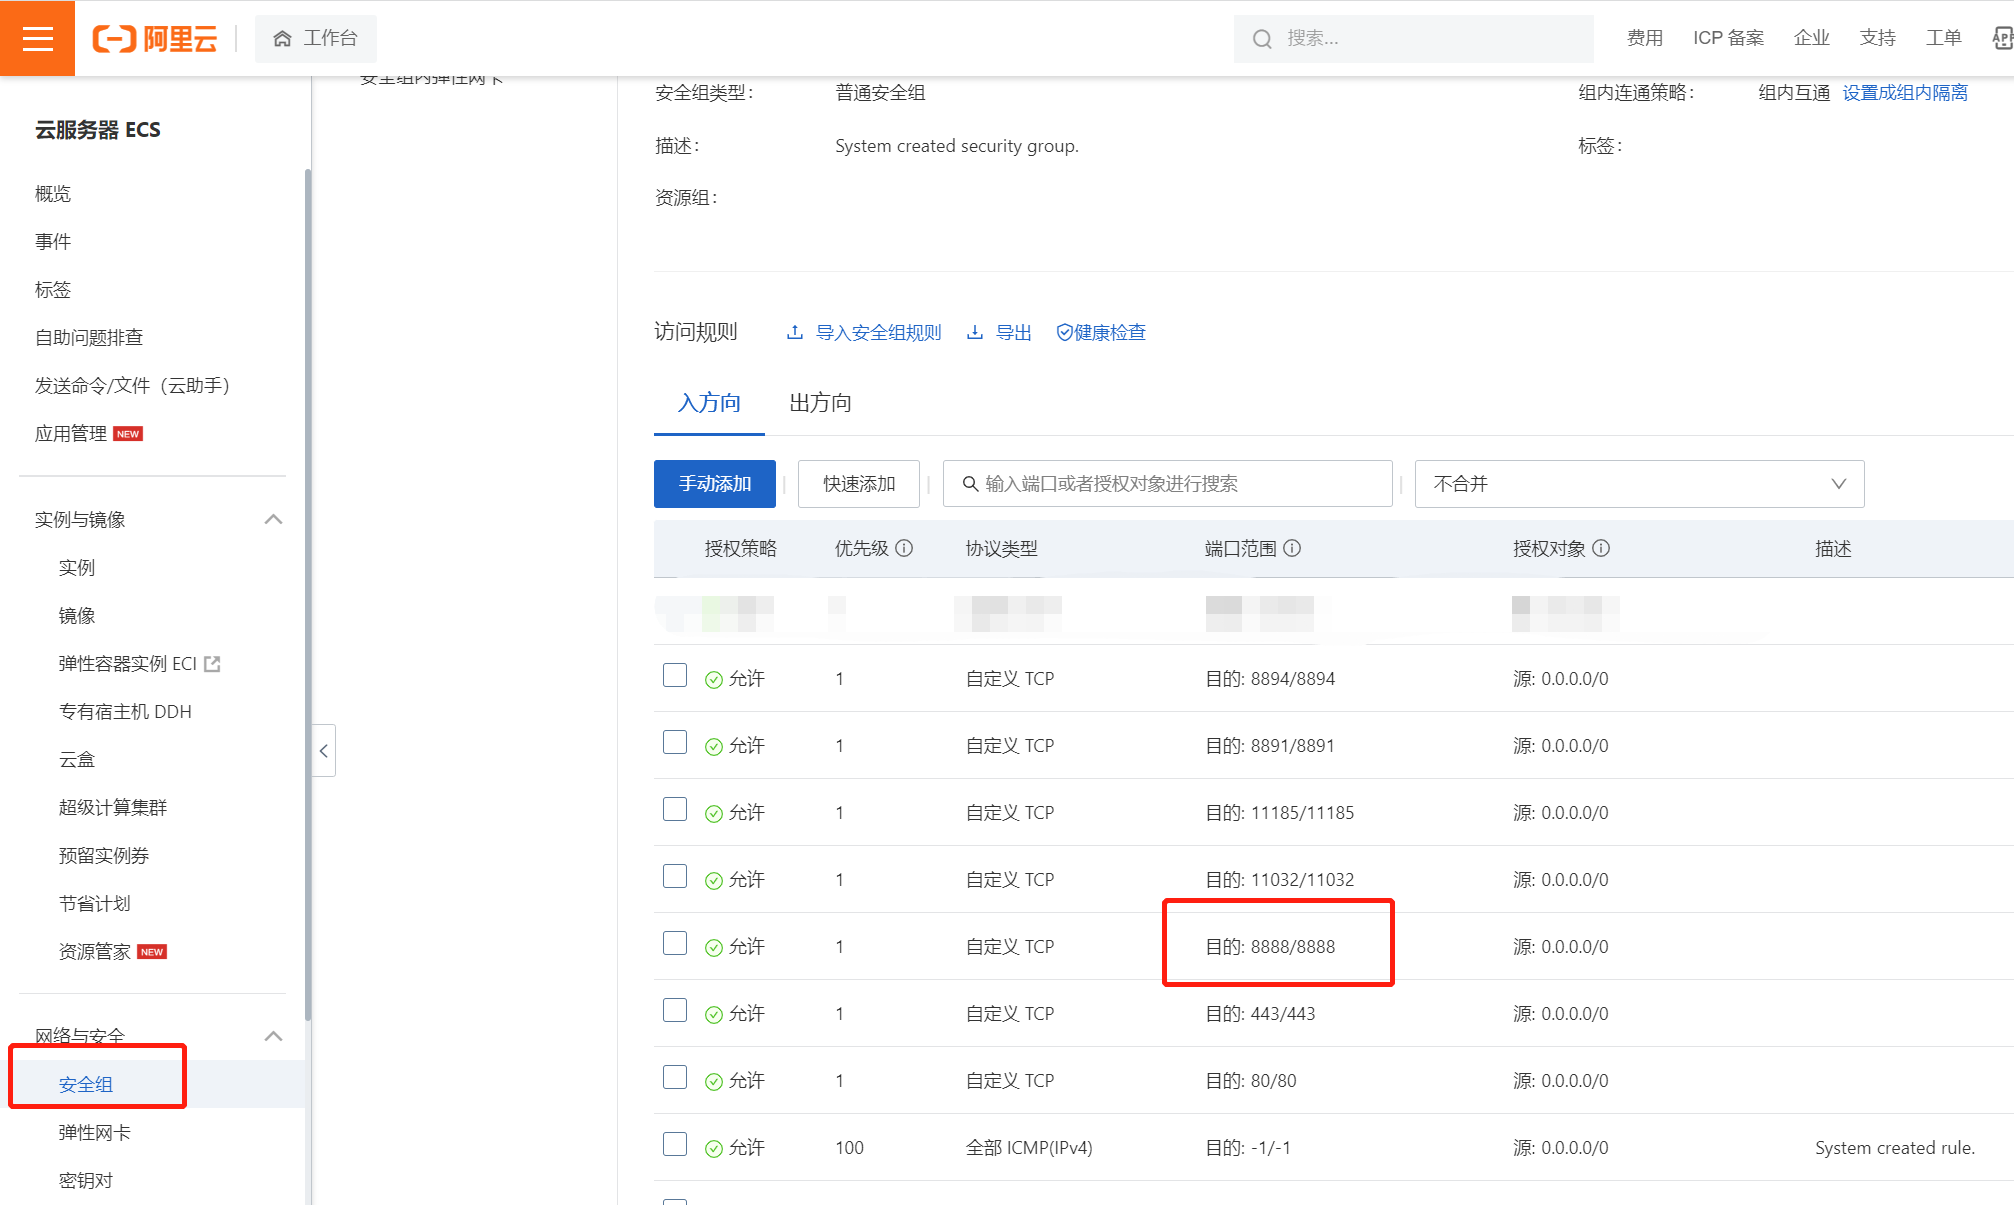2014x1205 pixels.
Task: Click info icon next to 端口范围
Action: click(x=1292, y=548)
